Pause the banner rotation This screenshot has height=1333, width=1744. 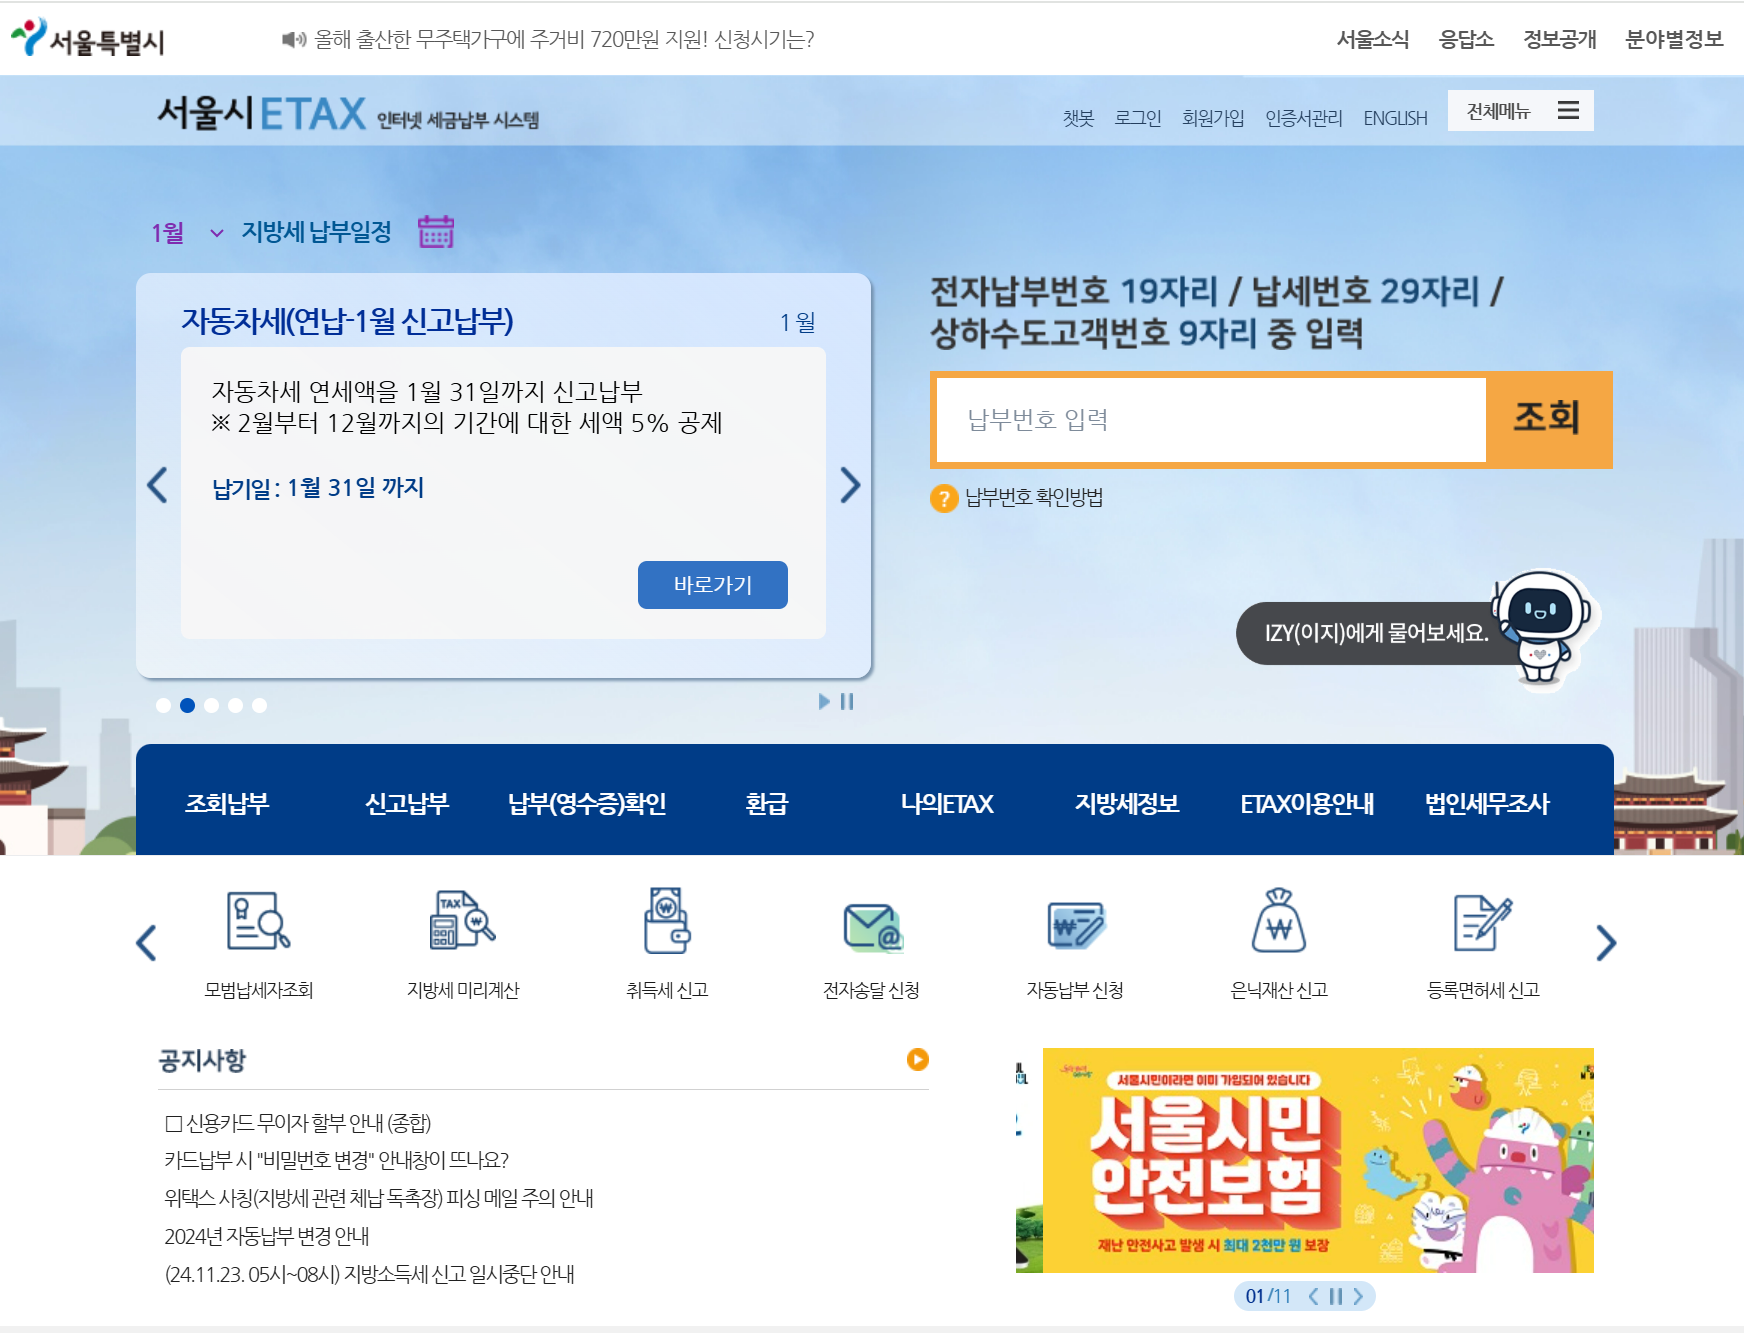tap(1335, 1296)
